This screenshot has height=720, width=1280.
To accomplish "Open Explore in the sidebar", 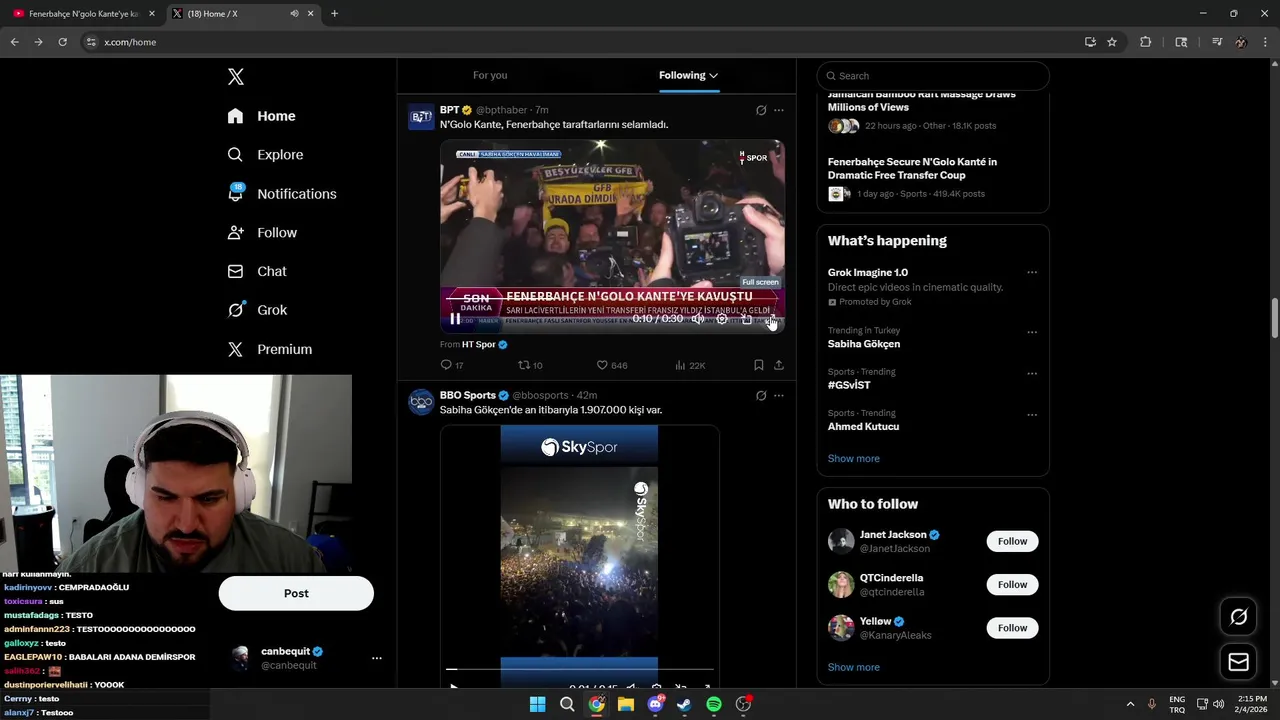I will pos(266,155).
